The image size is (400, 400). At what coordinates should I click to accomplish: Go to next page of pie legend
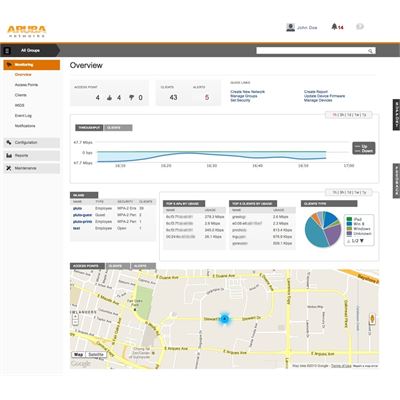[362, 241]
